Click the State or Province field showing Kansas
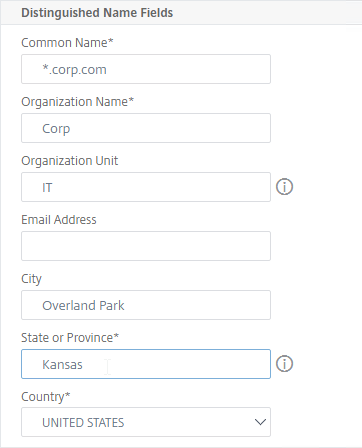 [146, 364]
